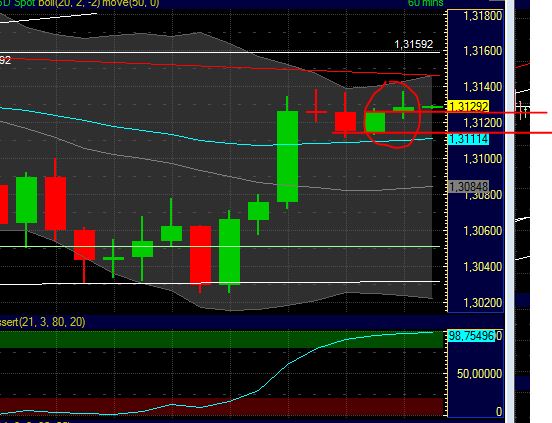The height and width of the screenshot is (423, 552).
Task: Select the ssert(21, 3, 80, 20) oscillator label
Action: click(x=43, y=322)
